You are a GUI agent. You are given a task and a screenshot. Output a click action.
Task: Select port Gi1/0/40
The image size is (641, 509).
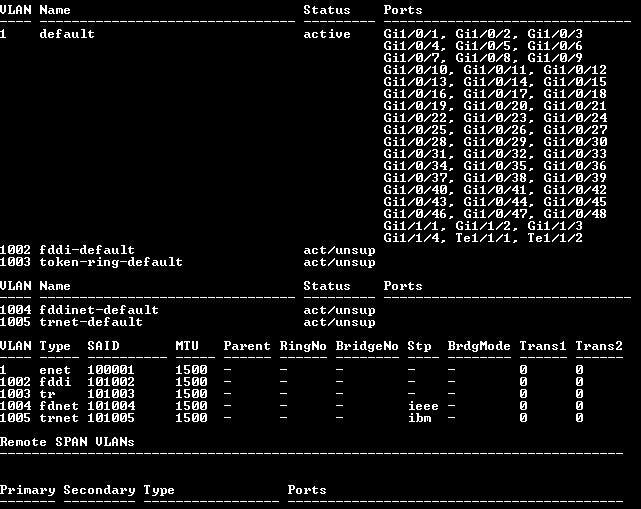[x=415, y=190]
